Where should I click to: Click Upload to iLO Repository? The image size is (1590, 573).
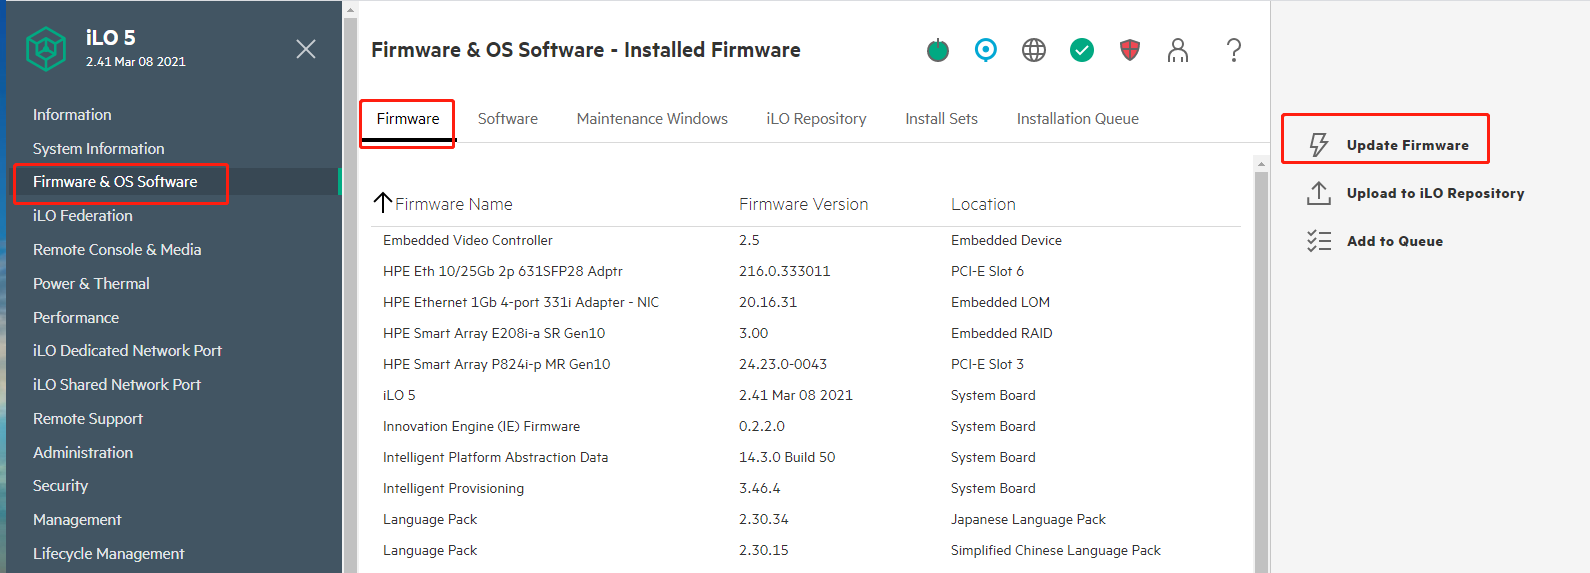point(1434,193)
